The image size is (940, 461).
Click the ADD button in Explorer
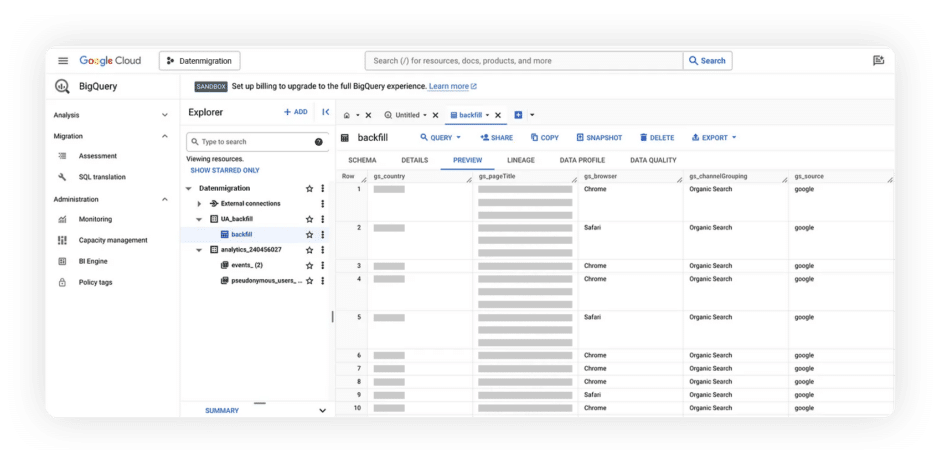pos(296,112)
